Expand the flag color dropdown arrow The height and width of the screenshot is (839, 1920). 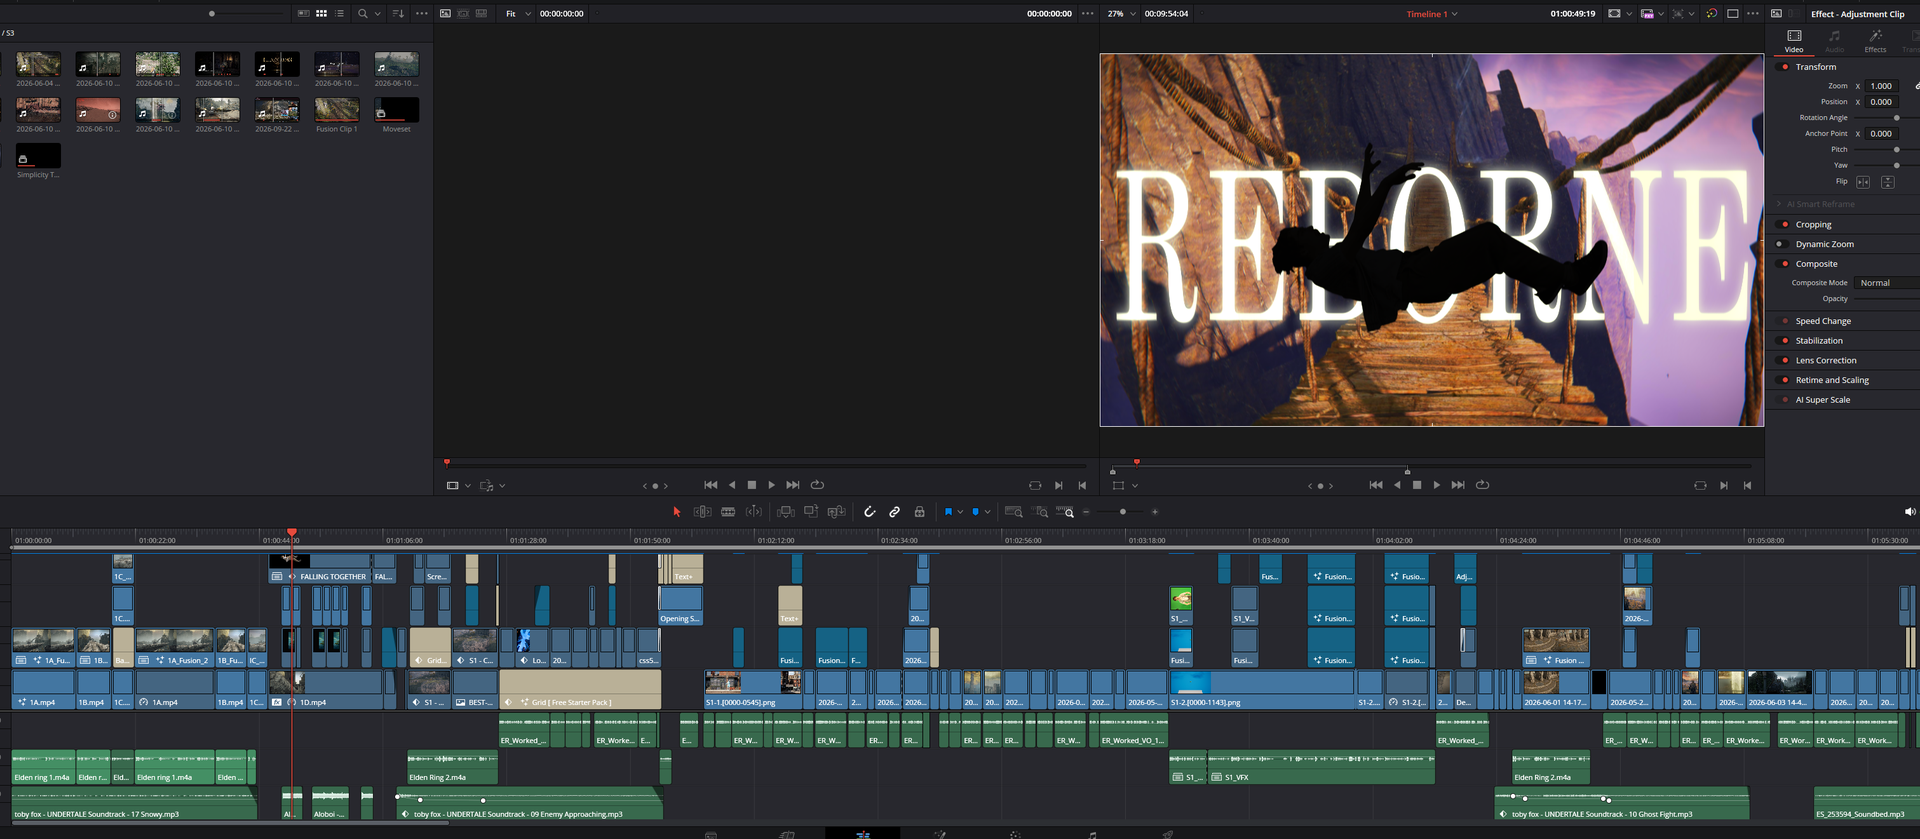coord(960,512)
